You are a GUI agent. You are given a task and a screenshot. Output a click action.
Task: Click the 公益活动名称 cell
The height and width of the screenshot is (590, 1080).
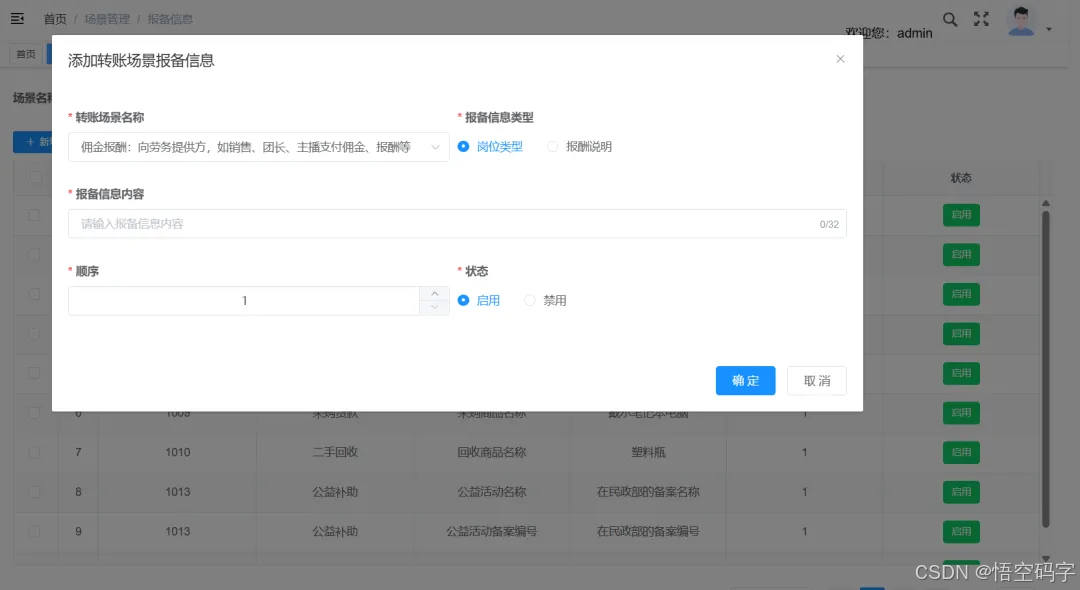[492, 492]
